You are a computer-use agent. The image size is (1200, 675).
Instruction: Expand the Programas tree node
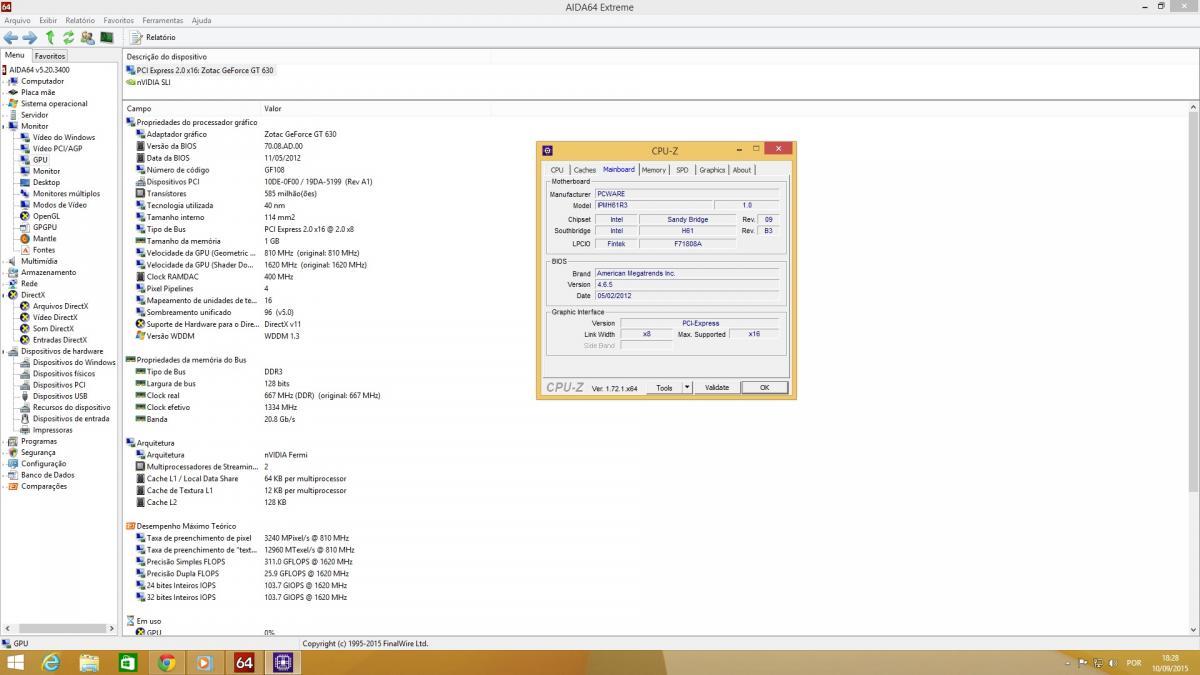tap(4, 441)
